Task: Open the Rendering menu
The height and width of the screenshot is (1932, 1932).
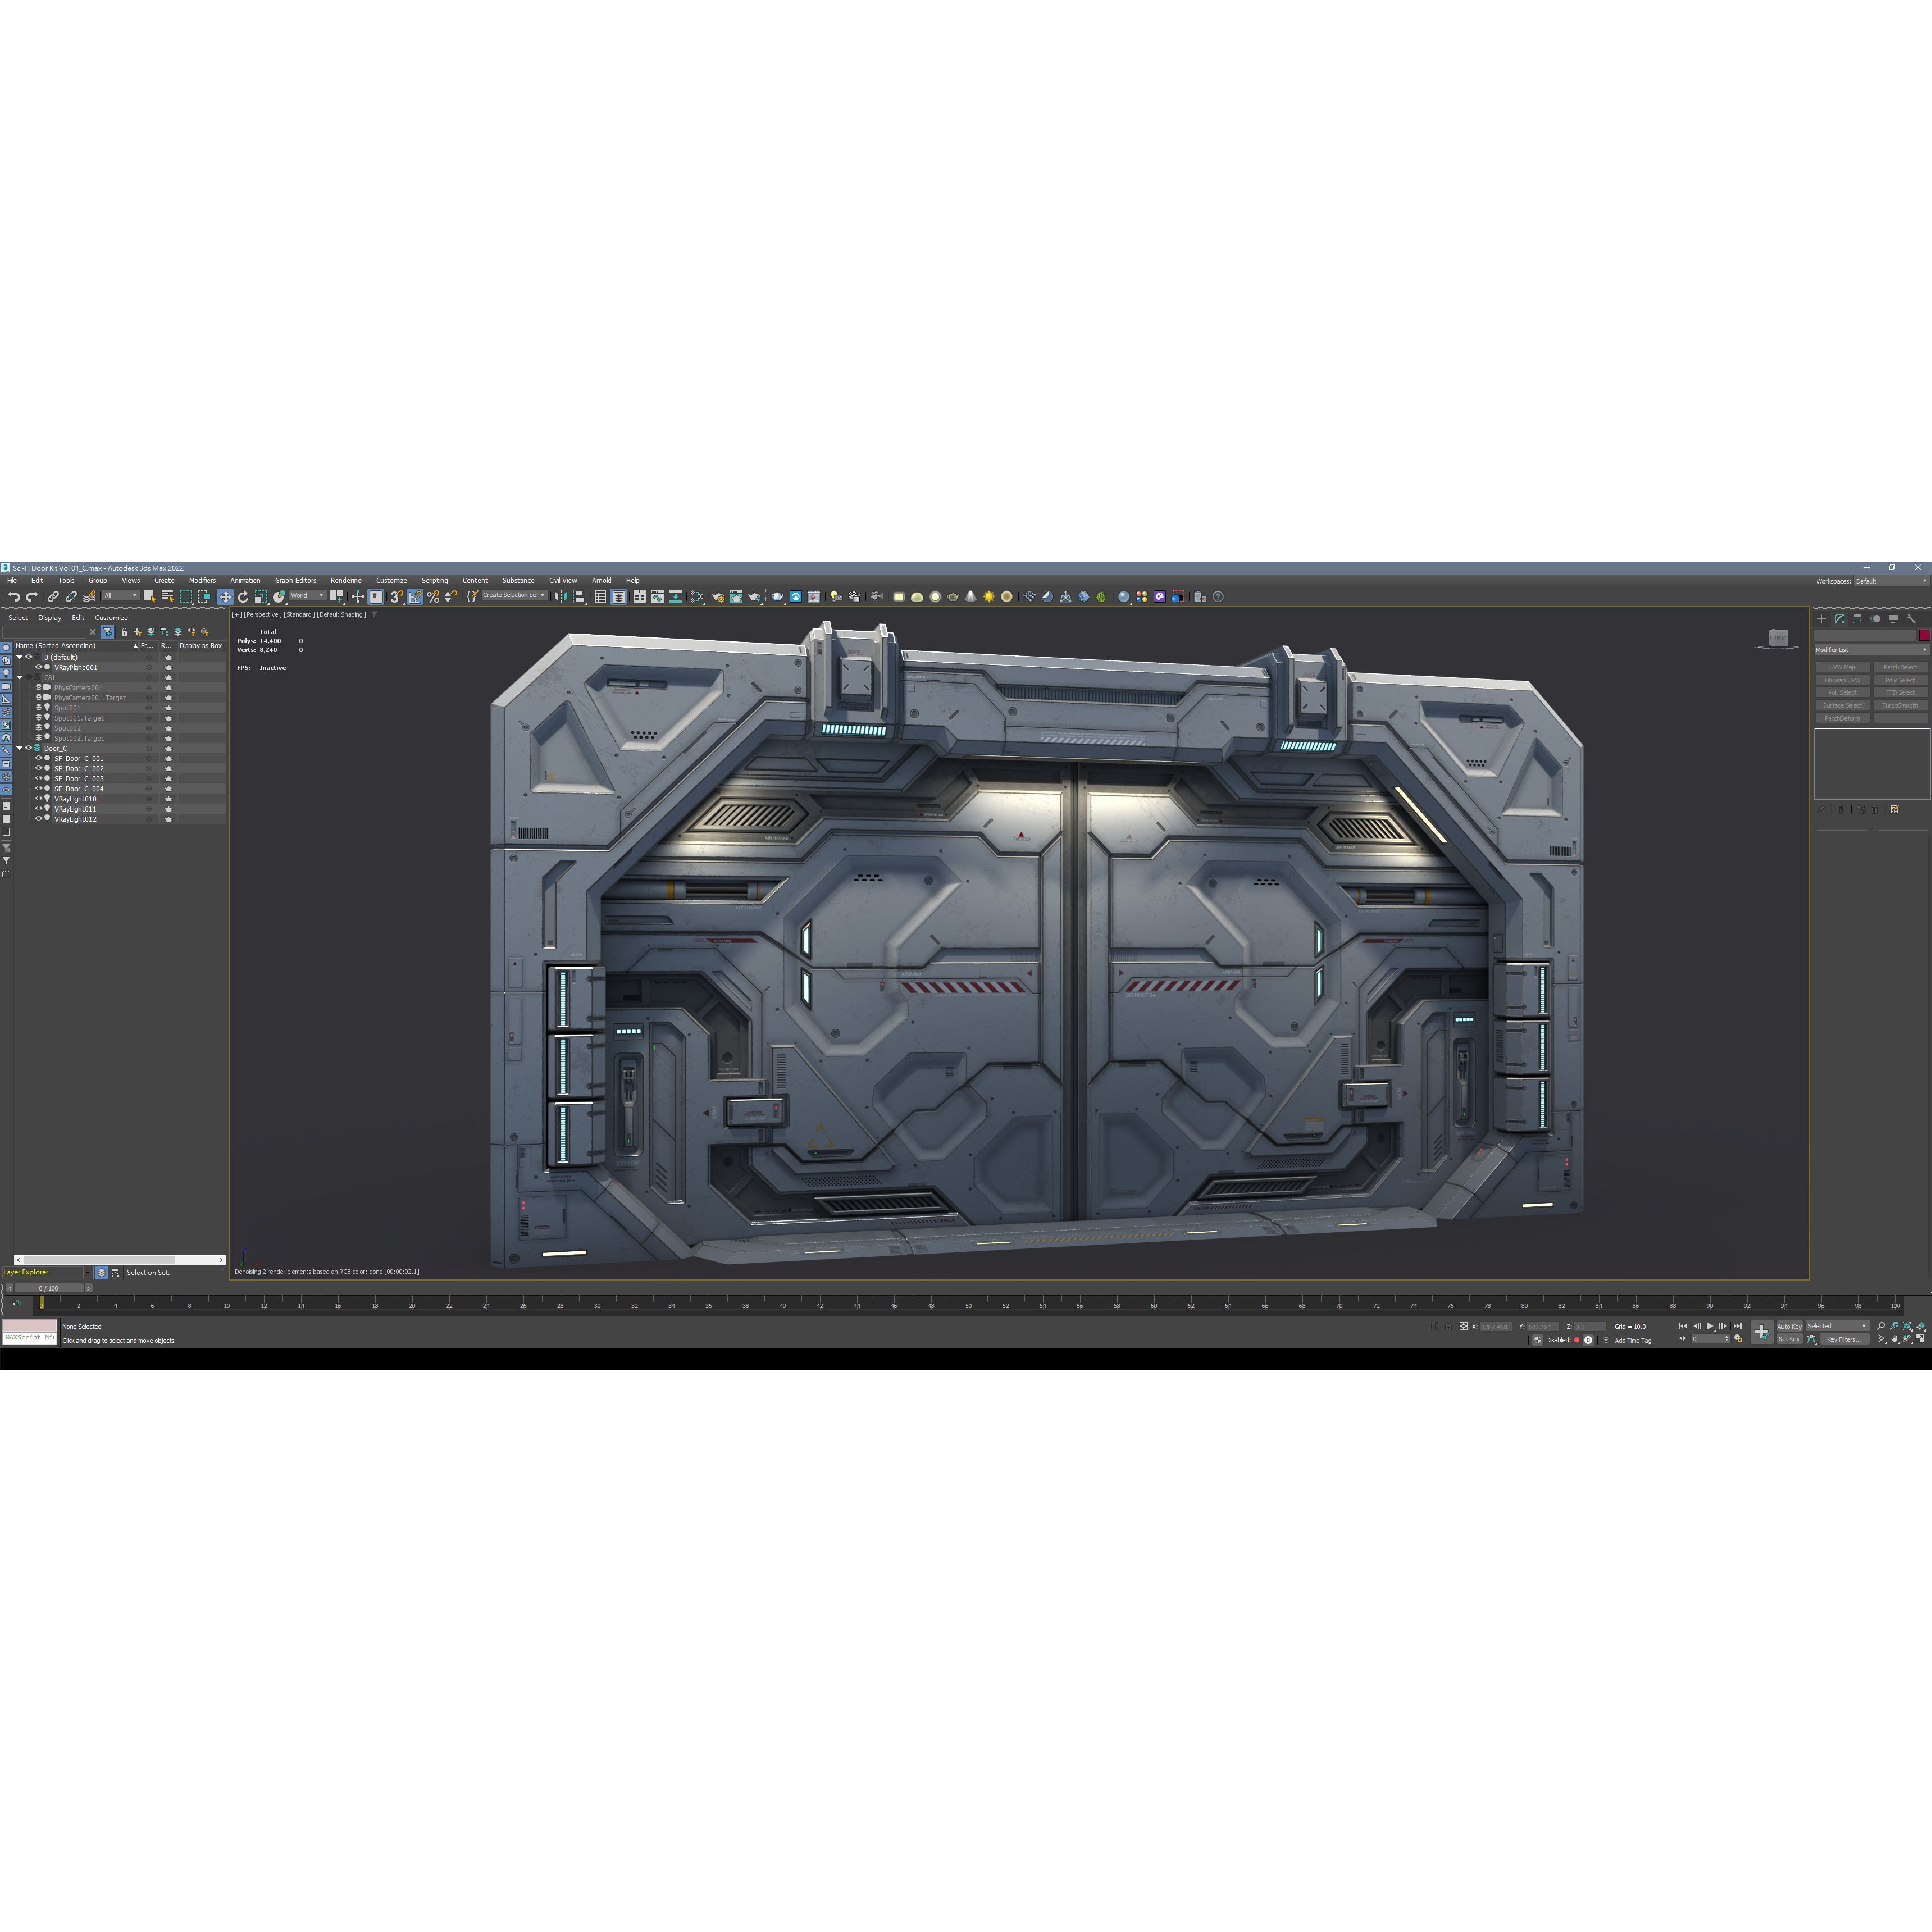Action: click(x=347, y=581)
